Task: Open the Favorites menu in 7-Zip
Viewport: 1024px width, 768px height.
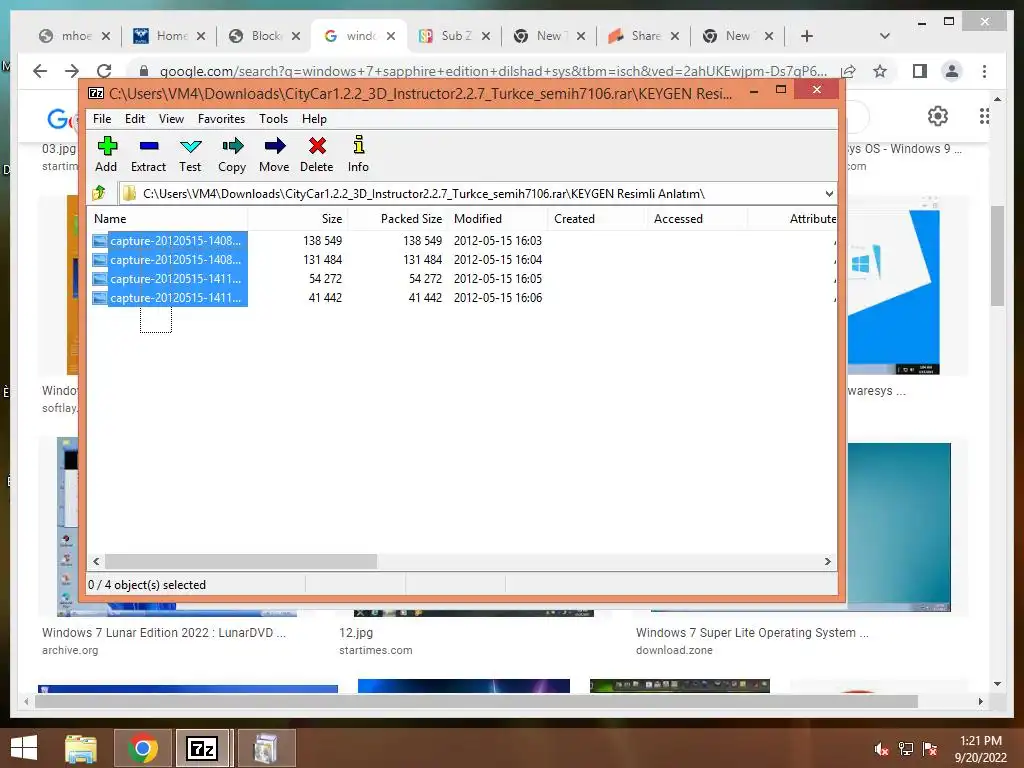Action: click(x=221, y=119)
